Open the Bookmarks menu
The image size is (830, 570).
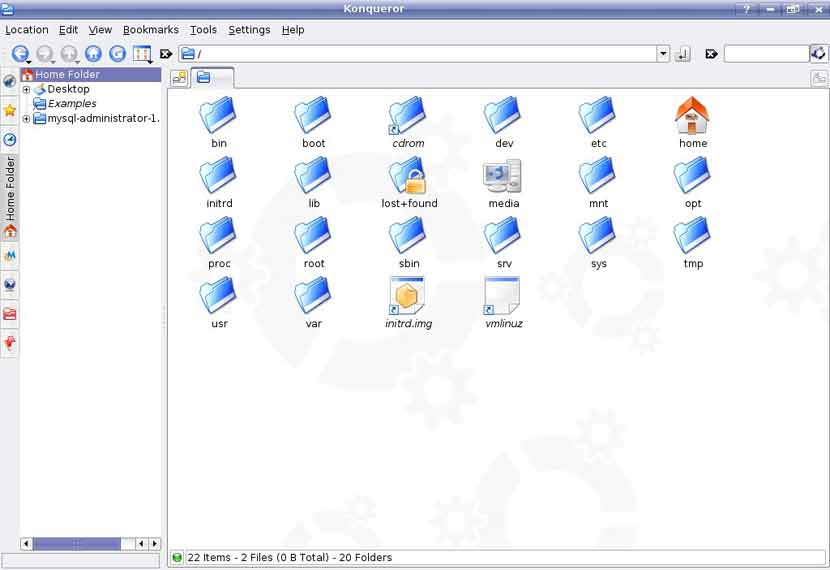pyautogui.click(x=151, y=30)
